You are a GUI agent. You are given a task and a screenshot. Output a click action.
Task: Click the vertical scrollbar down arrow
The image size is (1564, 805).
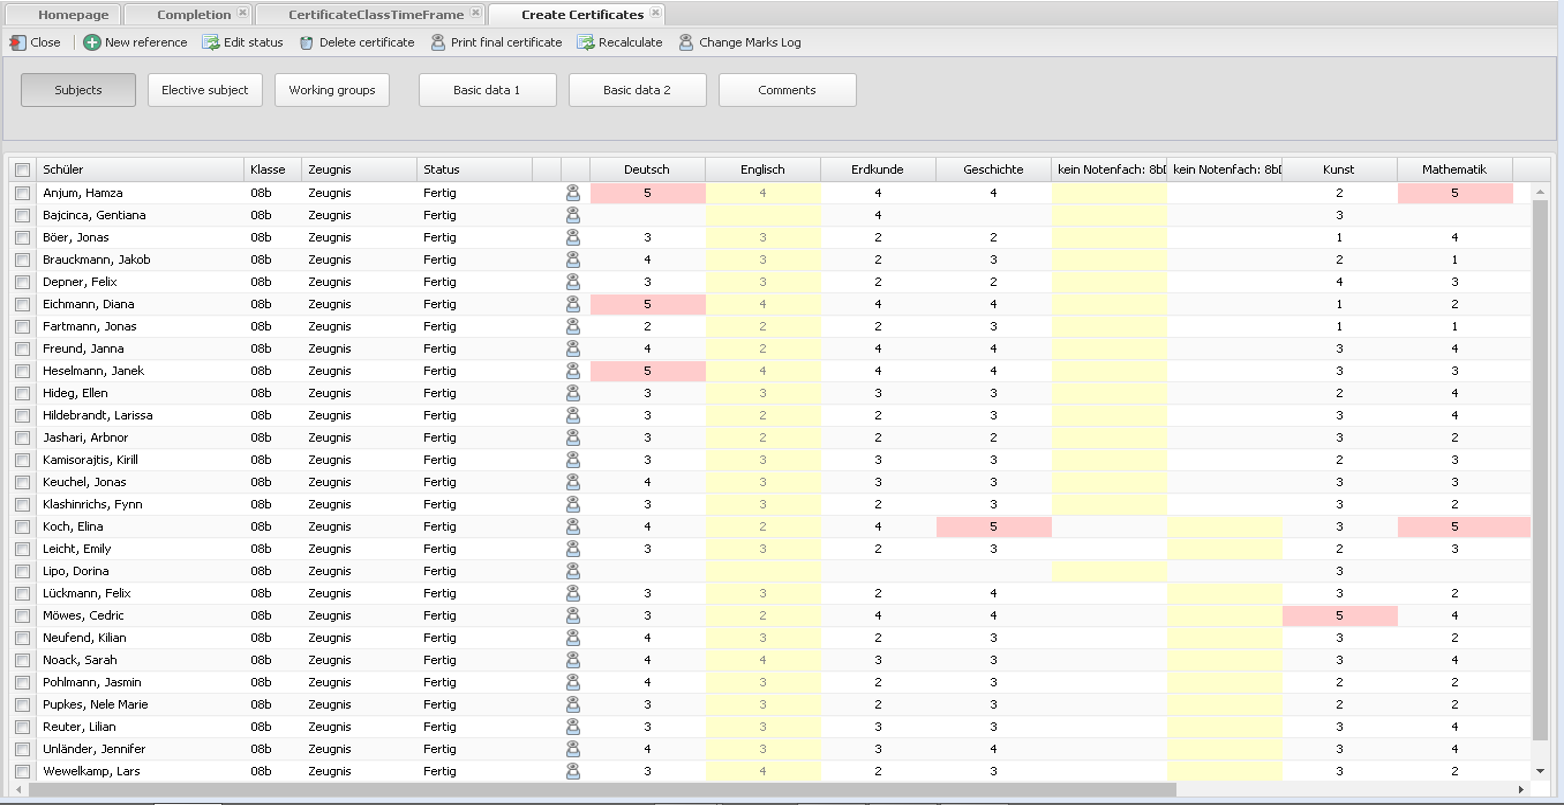pyautogui.click(x=1540, y=771)
